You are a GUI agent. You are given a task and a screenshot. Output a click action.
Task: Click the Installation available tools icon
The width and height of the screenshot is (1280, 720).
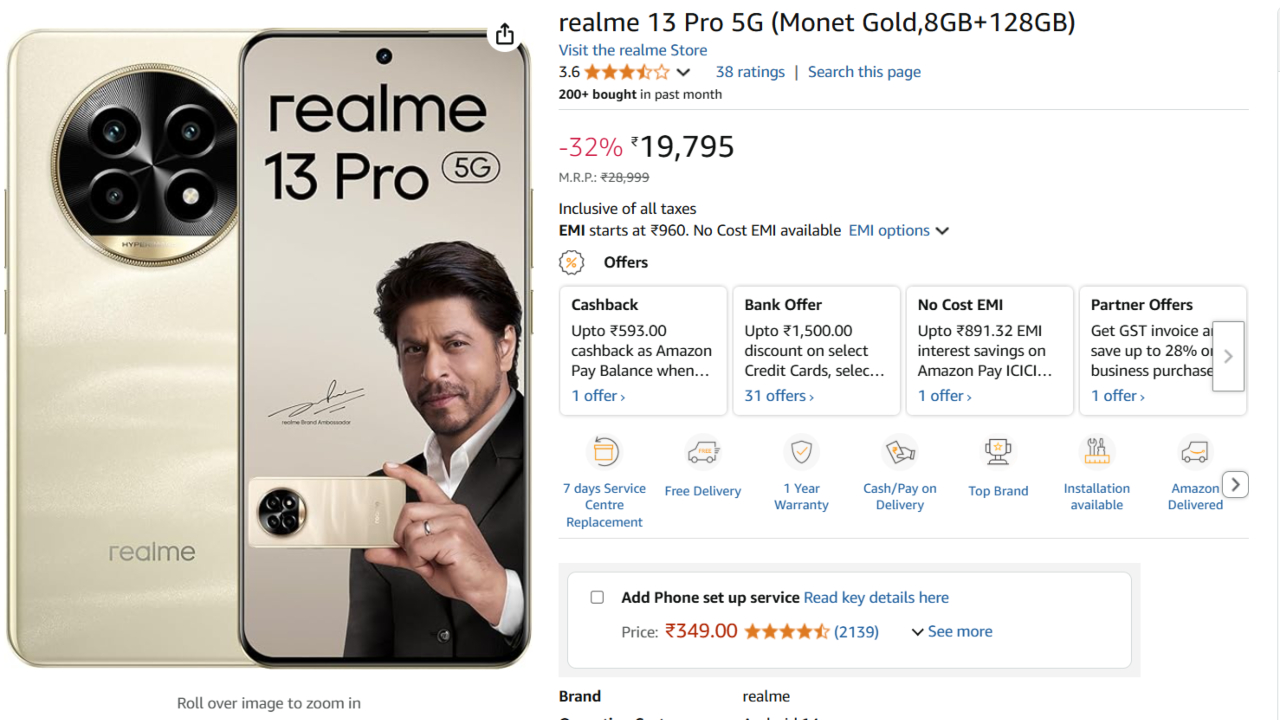pos(1097,452)
